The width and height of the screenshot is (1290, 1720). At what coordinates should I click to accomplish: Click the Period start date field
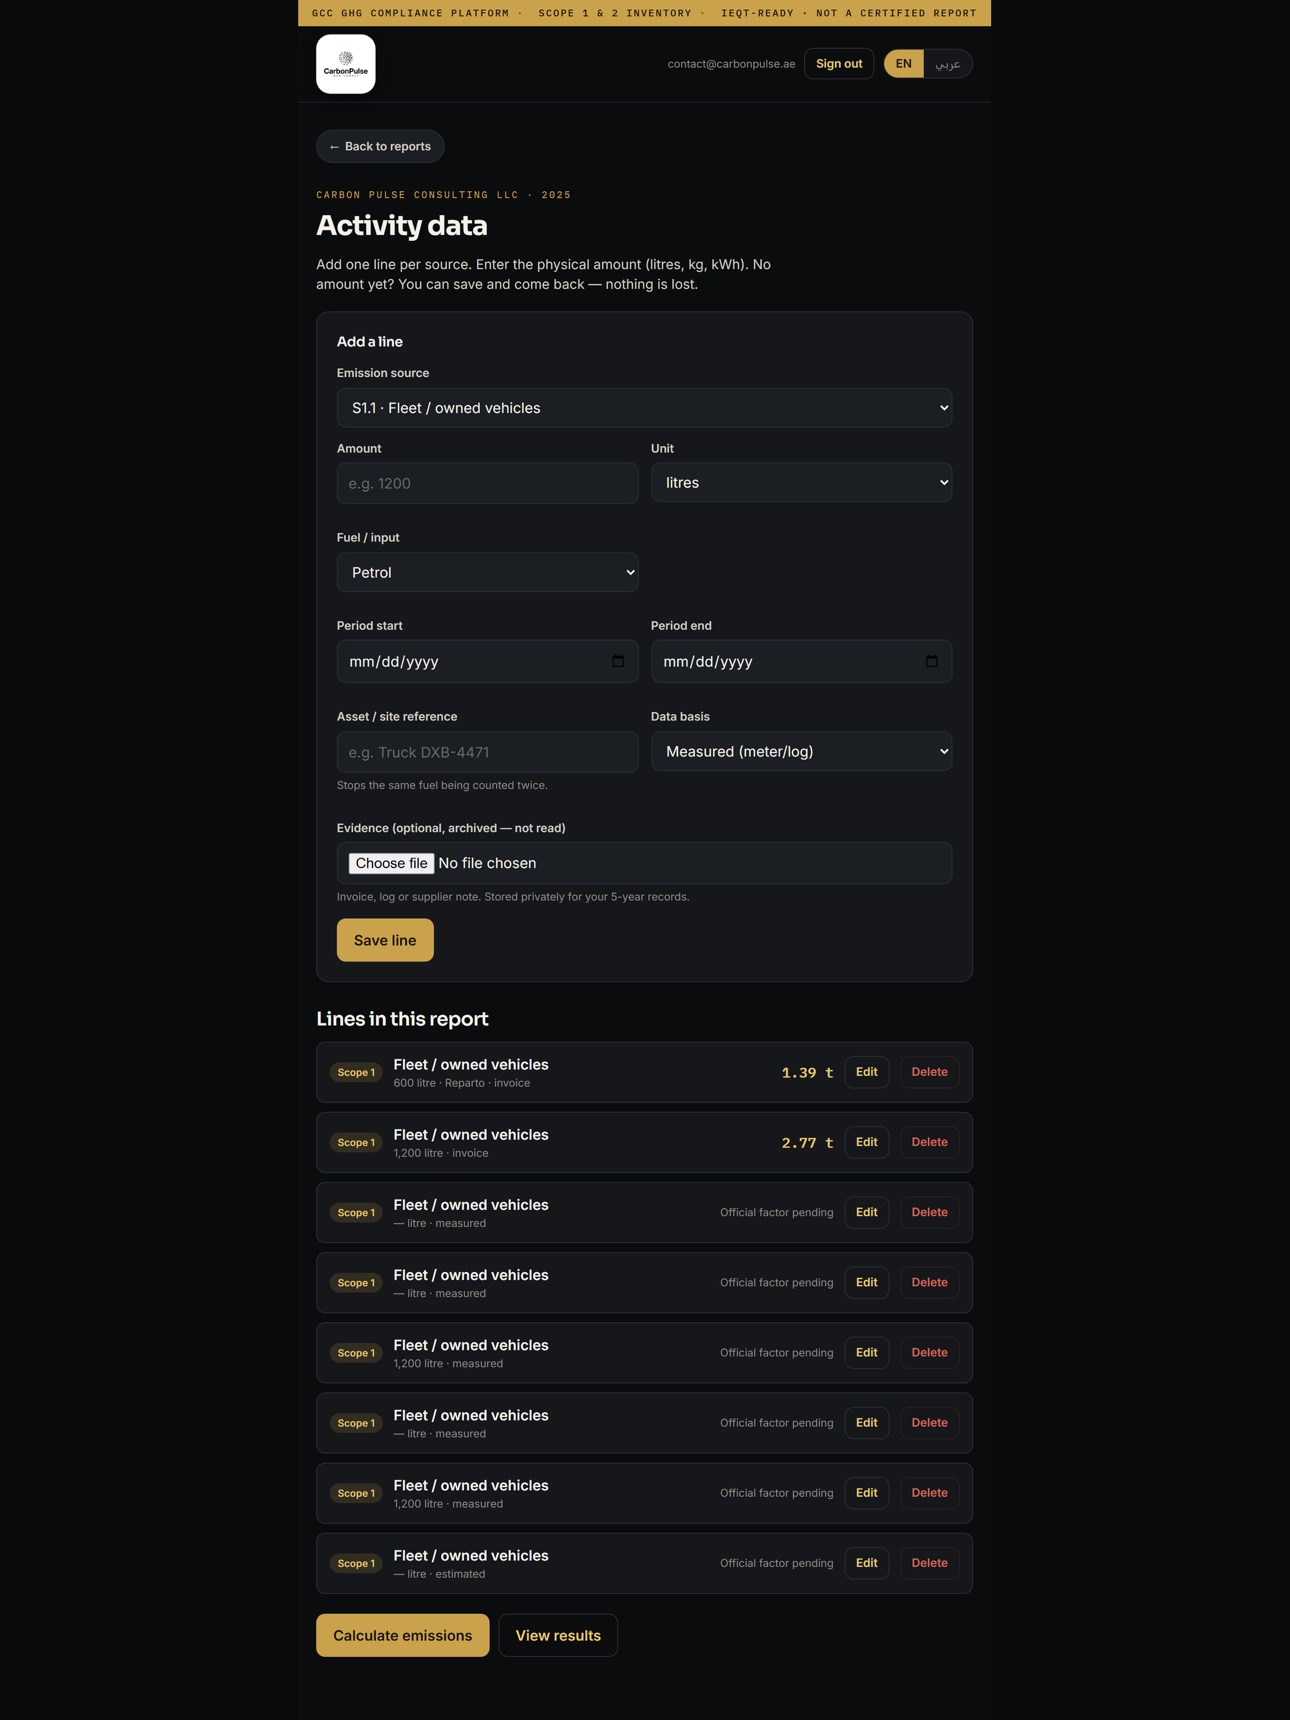coord(487,661)
